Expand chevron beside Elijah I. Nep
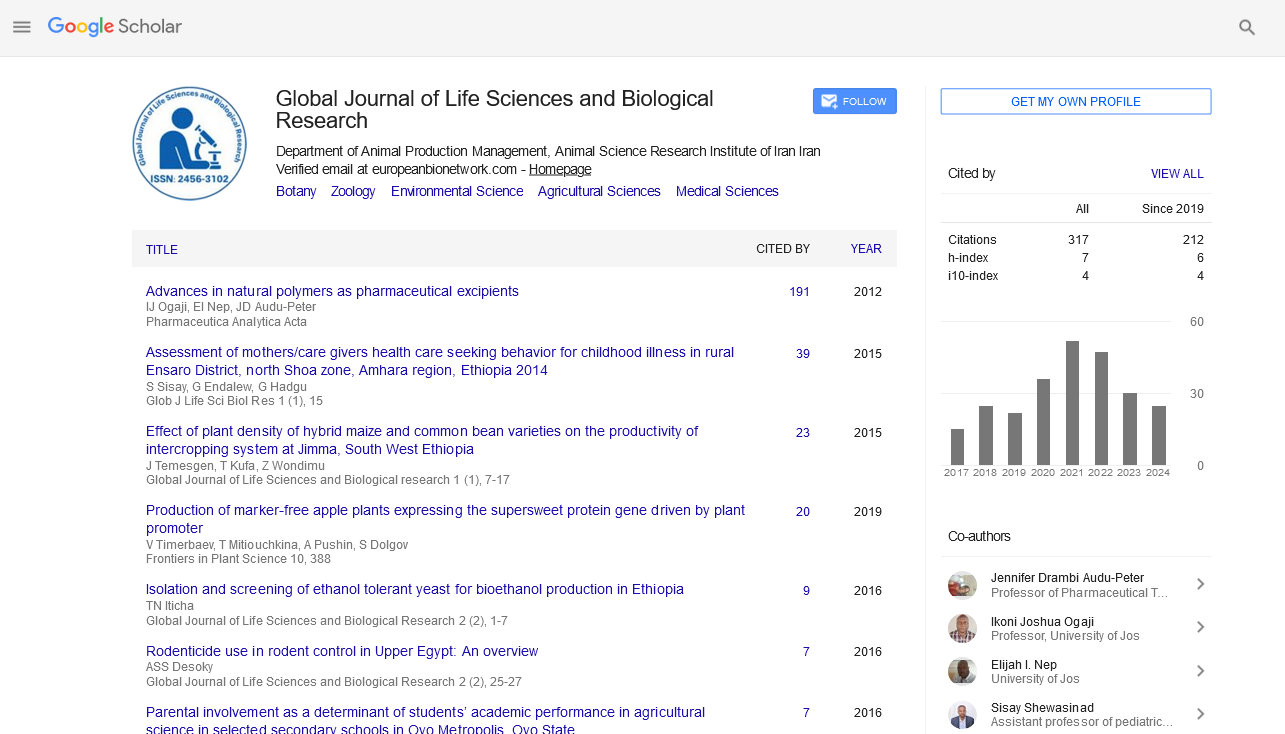1285x734 pixels. click(1200, 671)
